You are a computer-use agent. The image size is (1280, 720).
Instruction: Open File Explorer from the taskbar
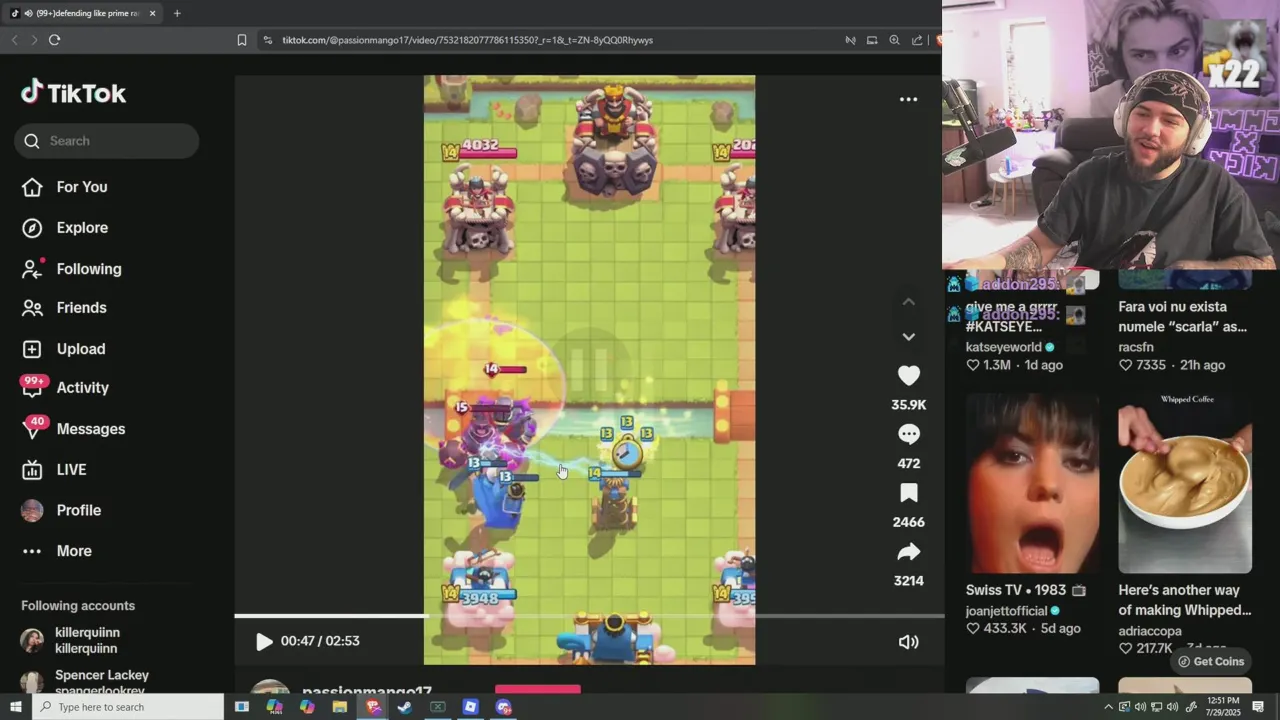point(340,707)
